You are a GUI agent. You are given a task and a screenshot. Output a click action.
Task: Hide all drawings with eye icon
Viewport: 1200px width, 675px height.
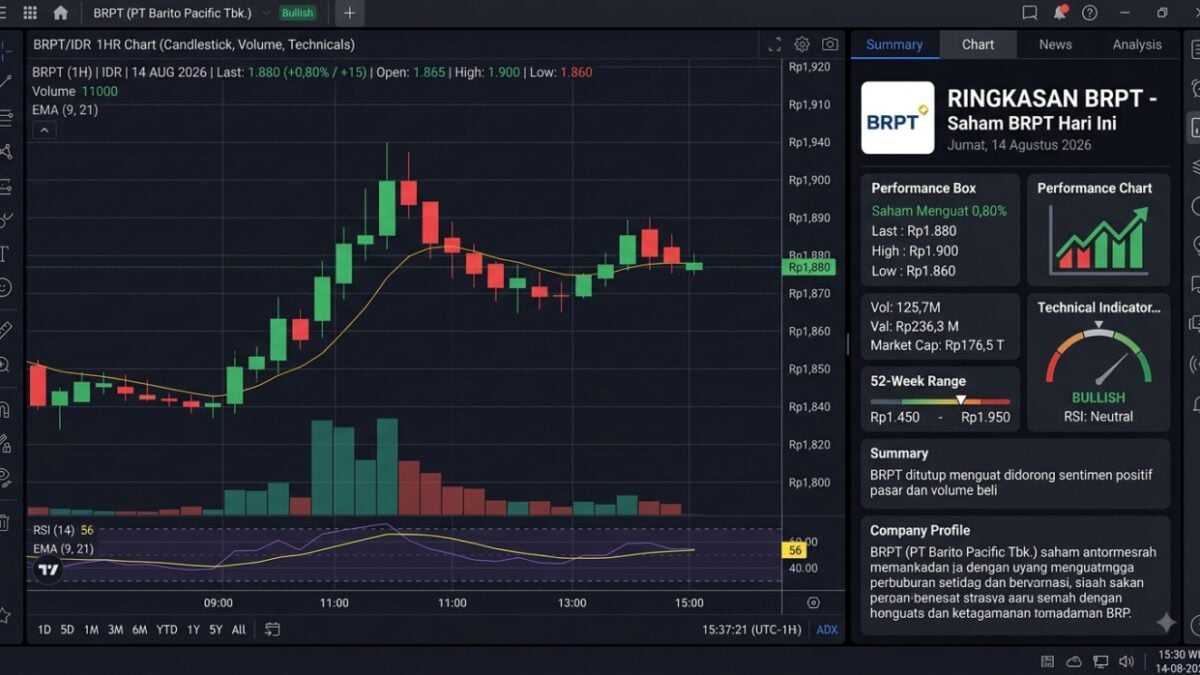pyautogui.click(x=5, y=477)
